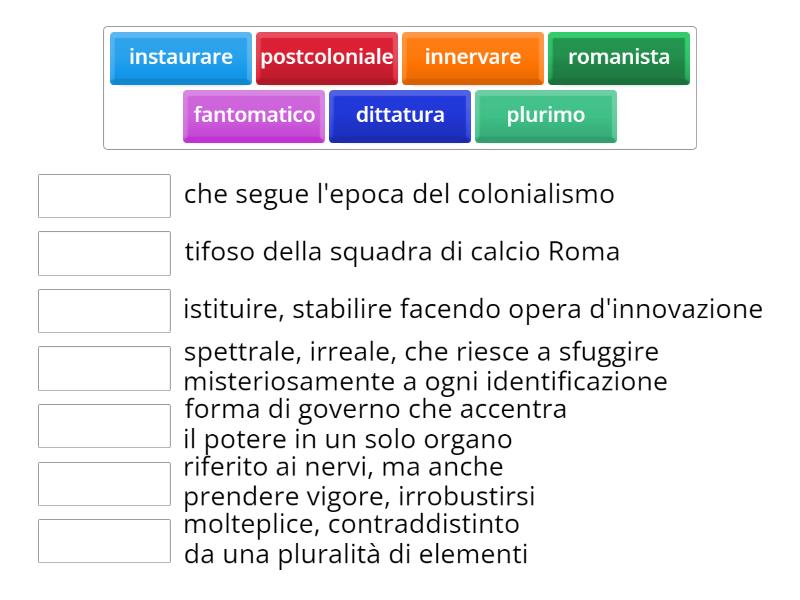Screen dimensions: 800x600
Task: Click the definition 'molteplice, contraddistinto da una pluralità'
Action: coord(356,539)
